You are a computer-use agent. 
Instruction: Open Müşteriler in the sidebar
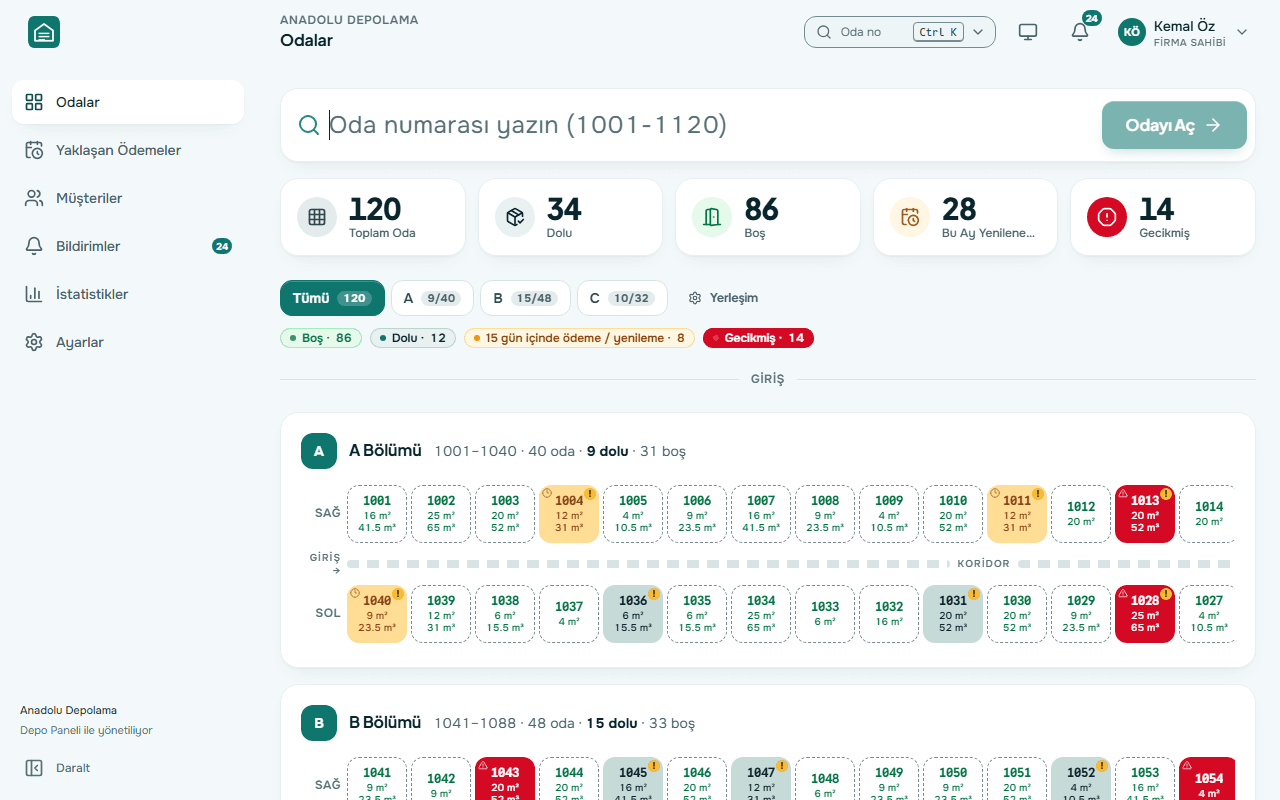[x=128, y=198]
